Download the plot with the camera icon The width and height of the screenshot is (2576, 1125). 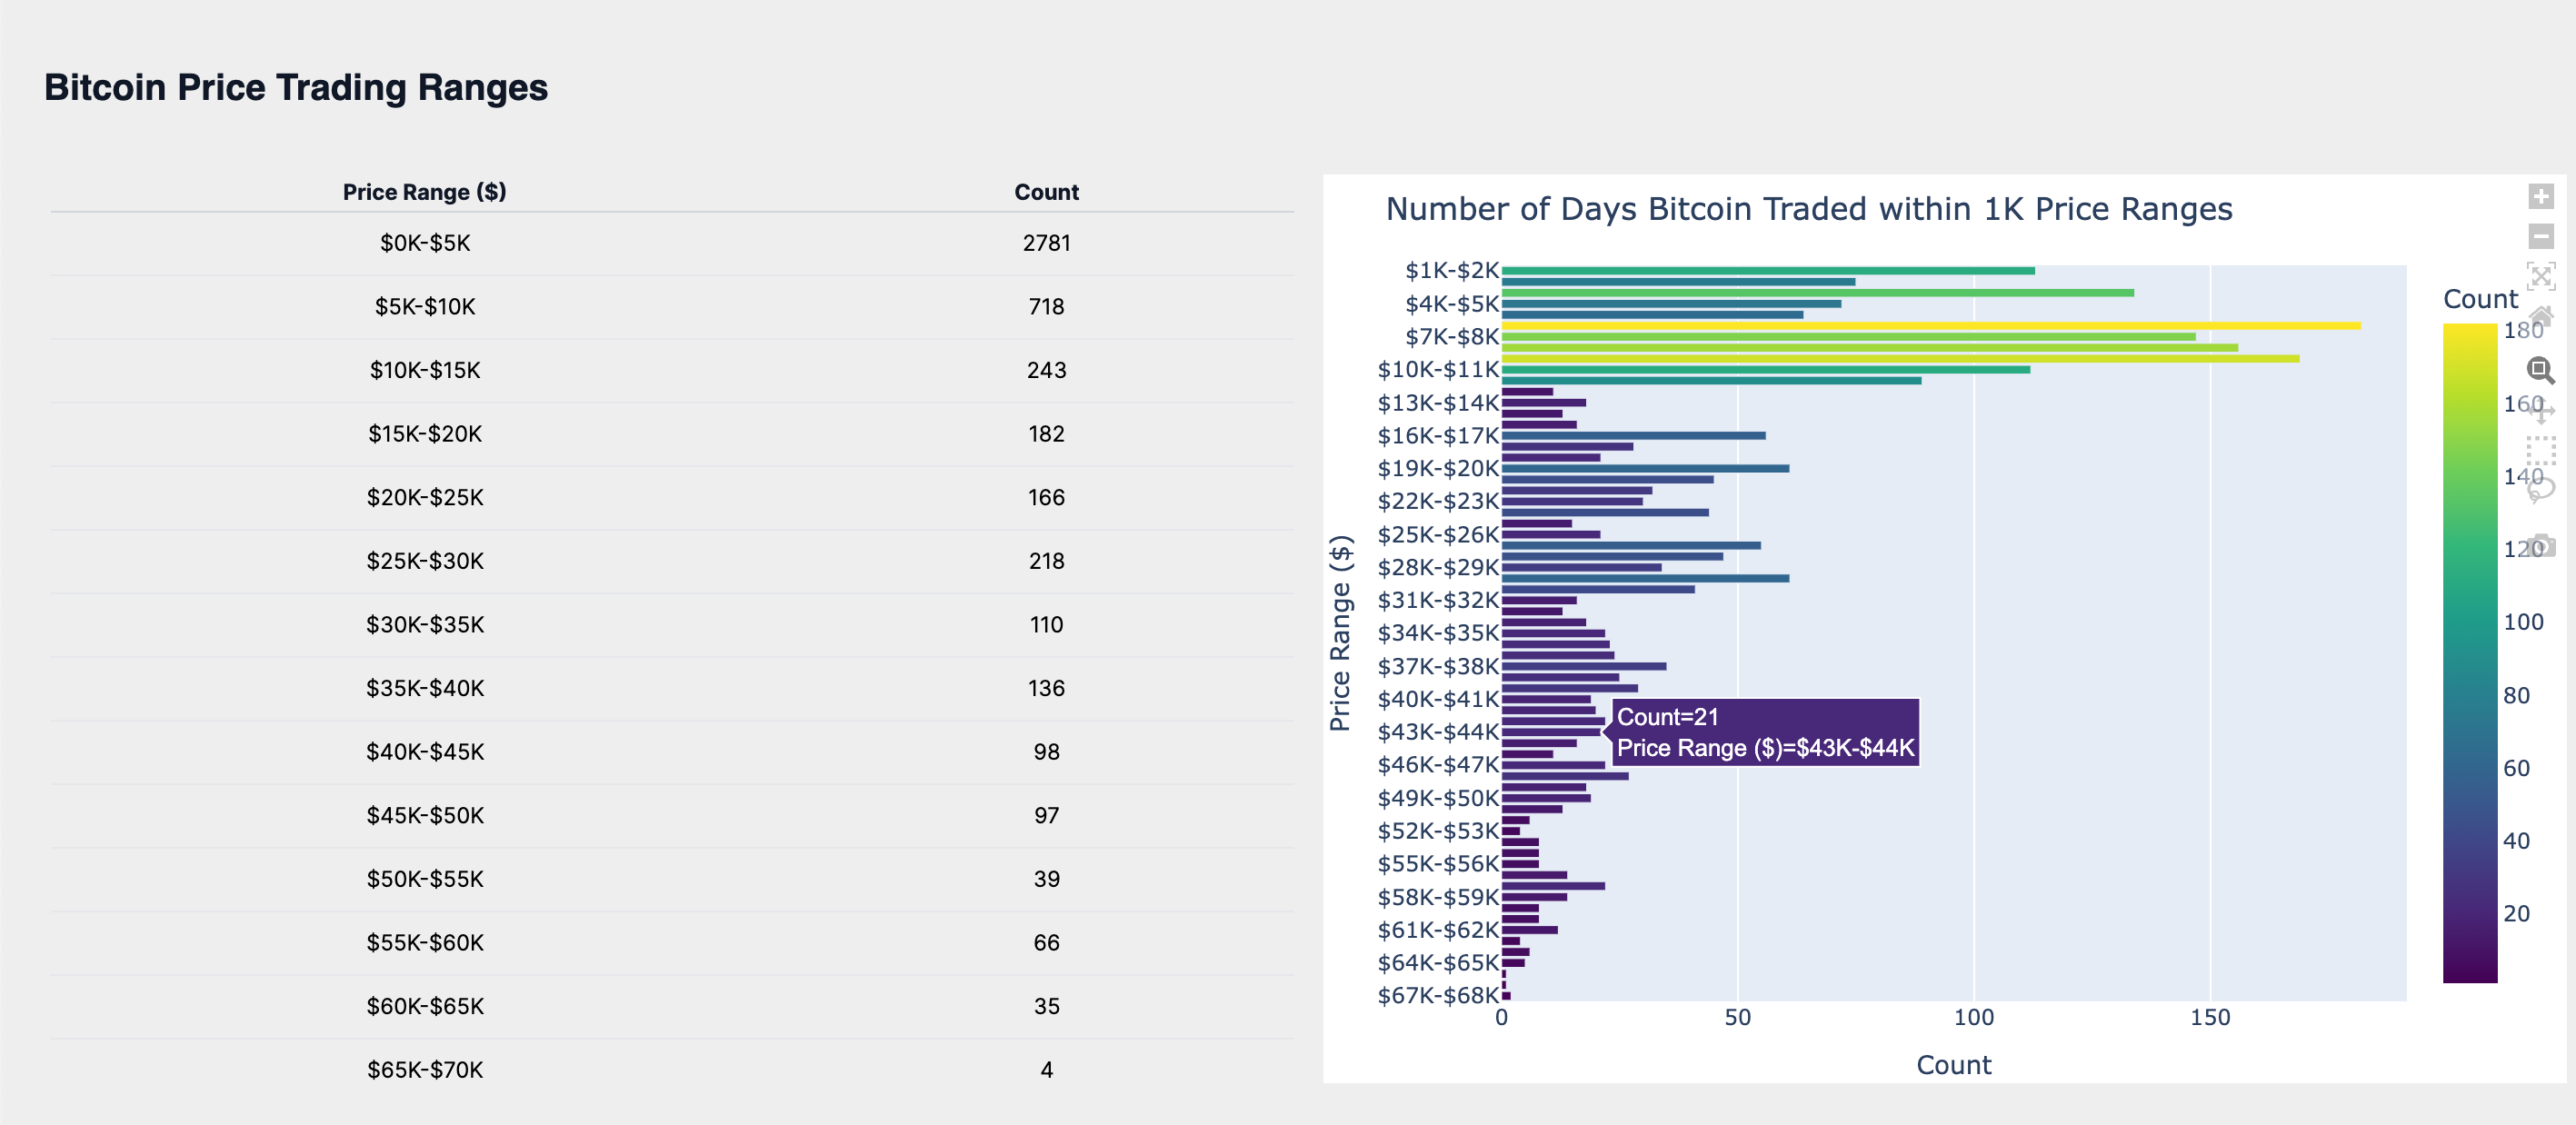pyautogui.click(x=2541, y=546)
